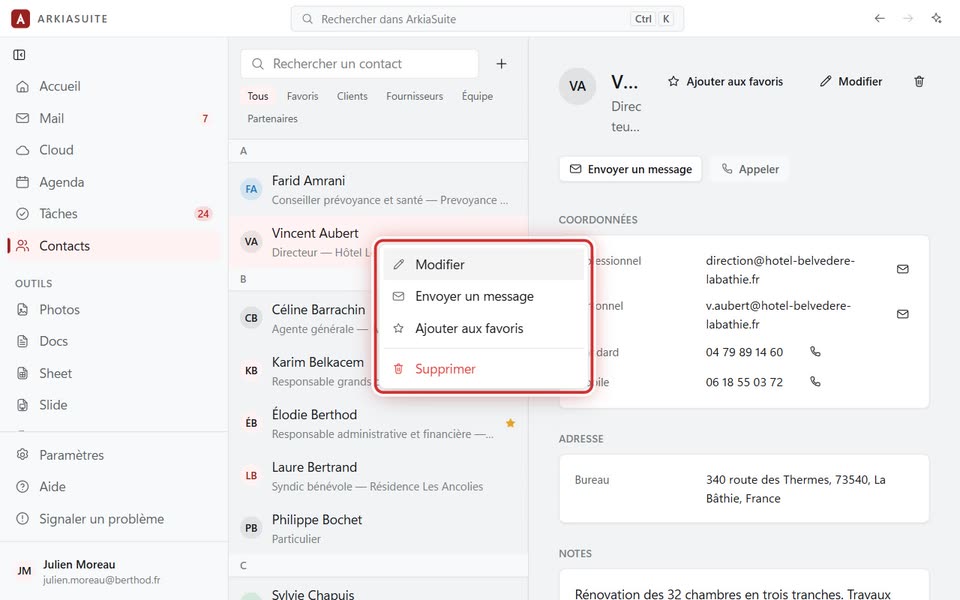Click Signaler un problème
The height and width of the screenshot is (600, 960).
pyautogui.click(x=114, y=519)
